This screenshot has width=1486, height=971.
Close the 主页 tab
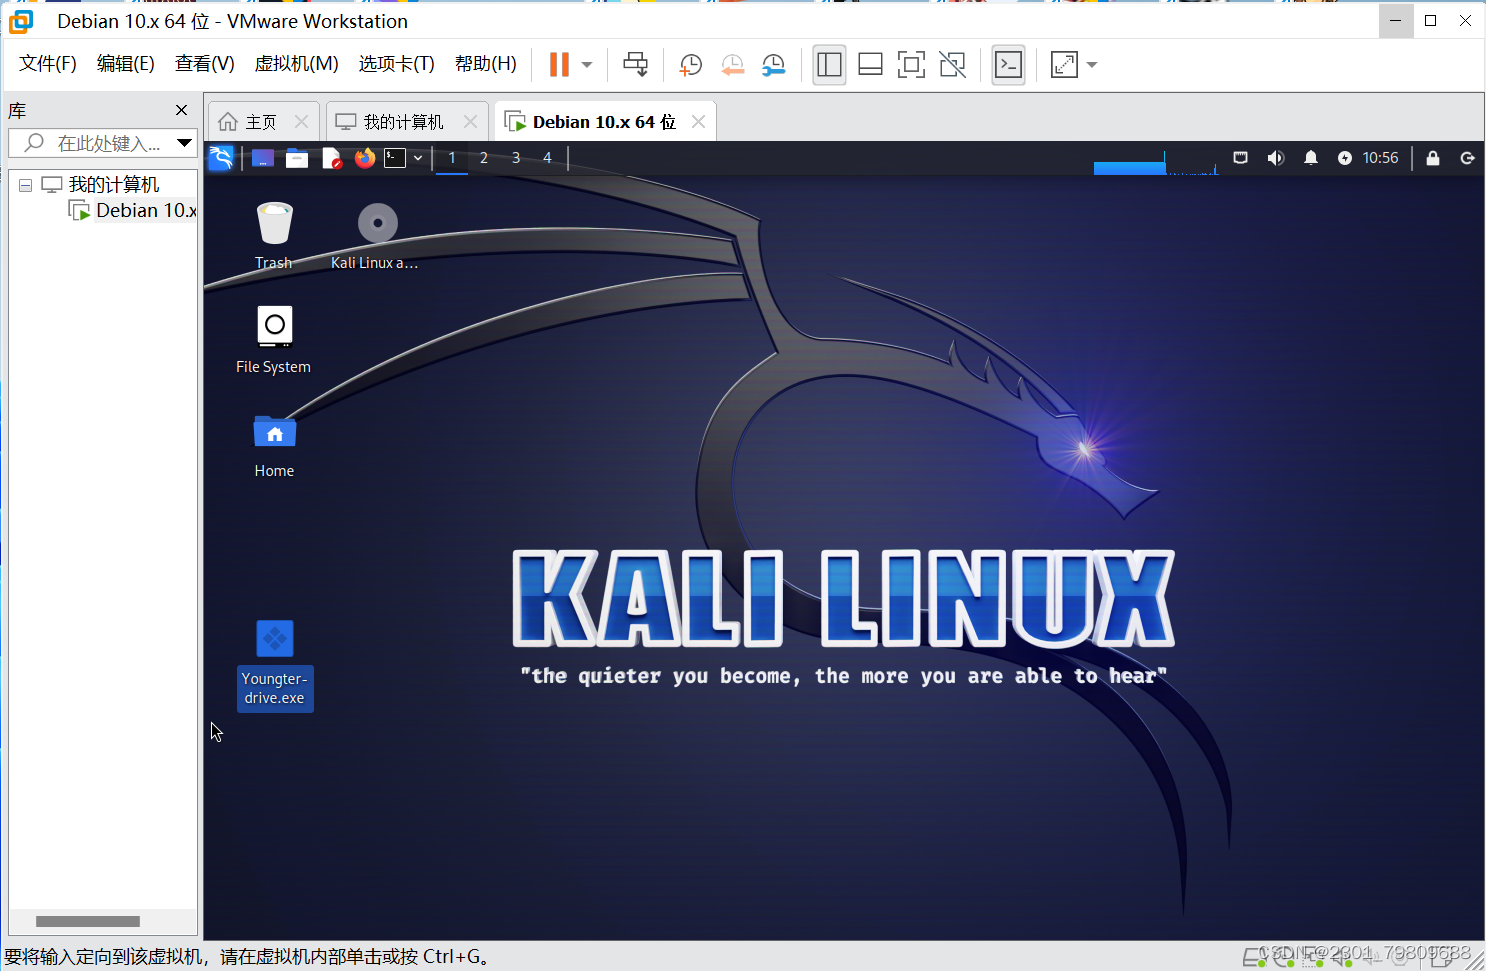(x=301, y=122)
